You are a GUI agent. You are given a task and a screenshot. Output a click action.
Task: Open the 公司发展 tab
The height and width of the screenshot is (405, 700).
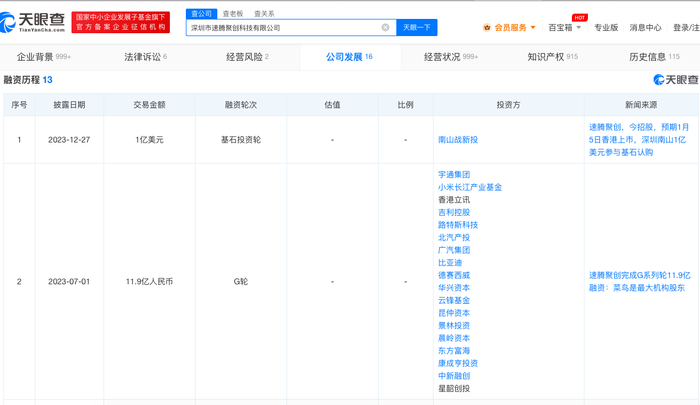click(349, 57)
